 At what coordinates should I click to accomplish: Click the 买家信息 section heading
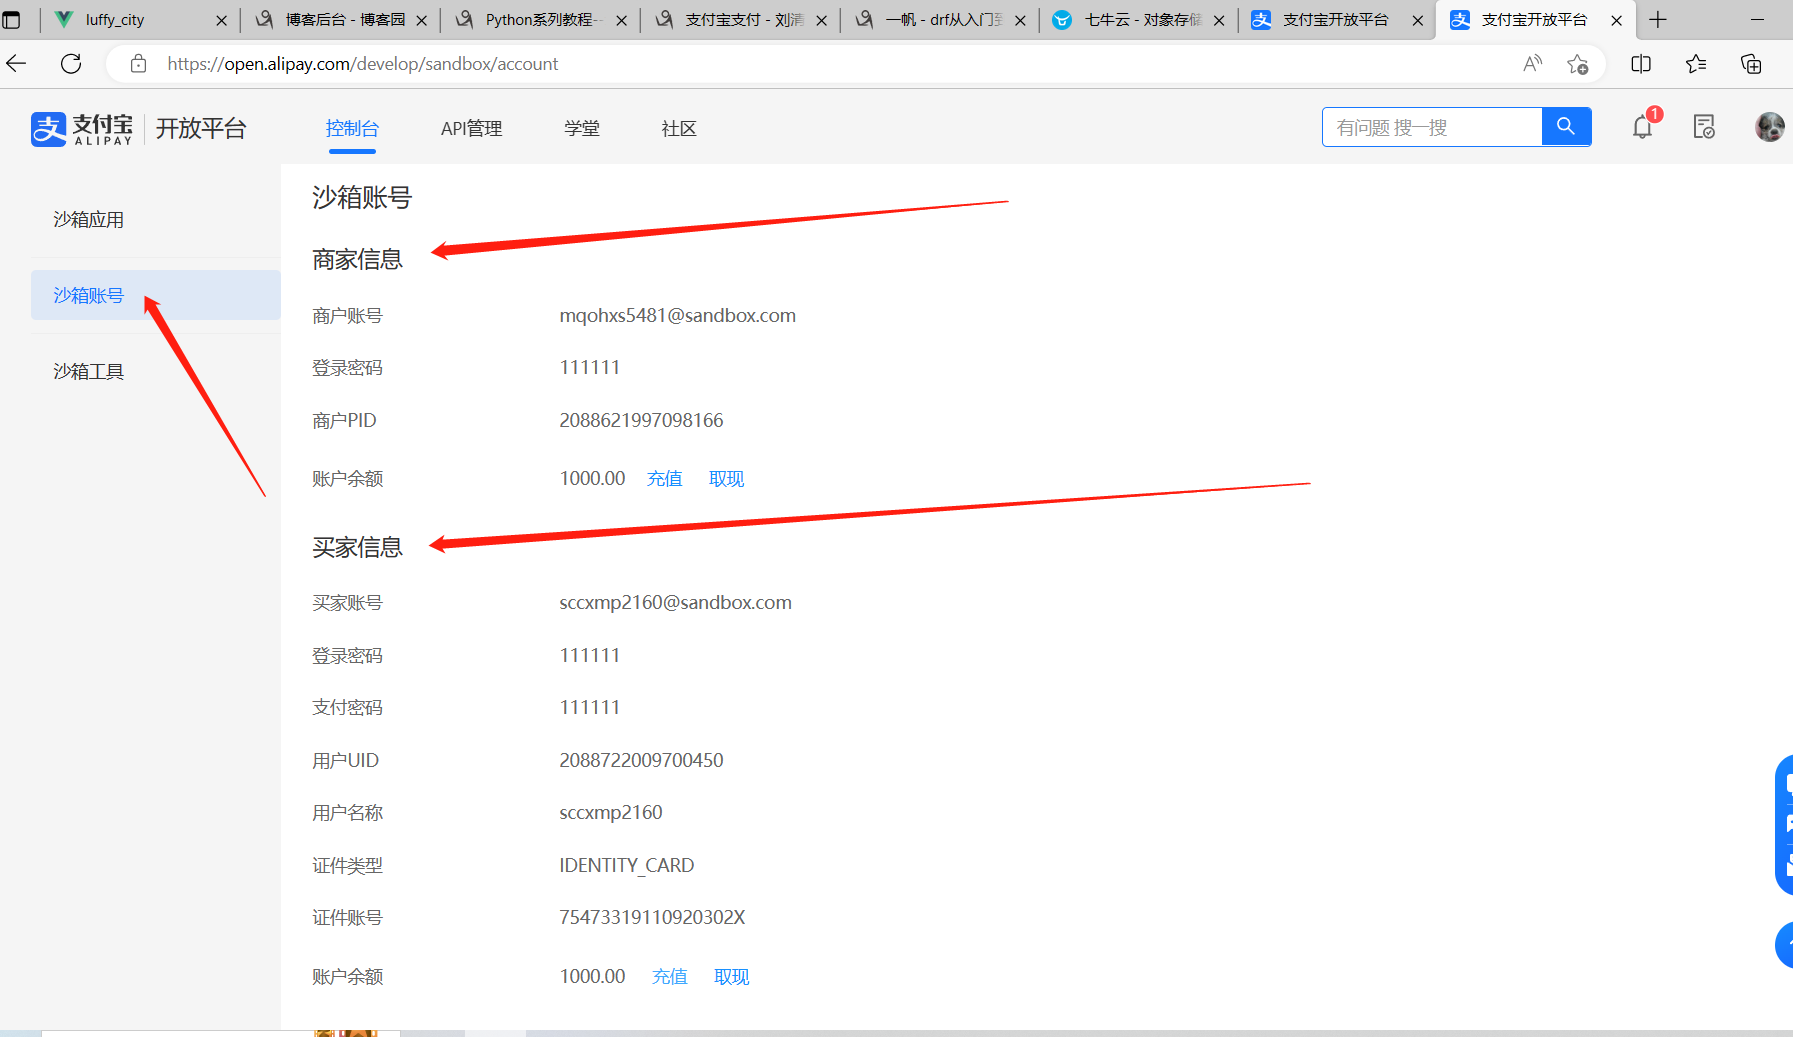pos(357,548)
